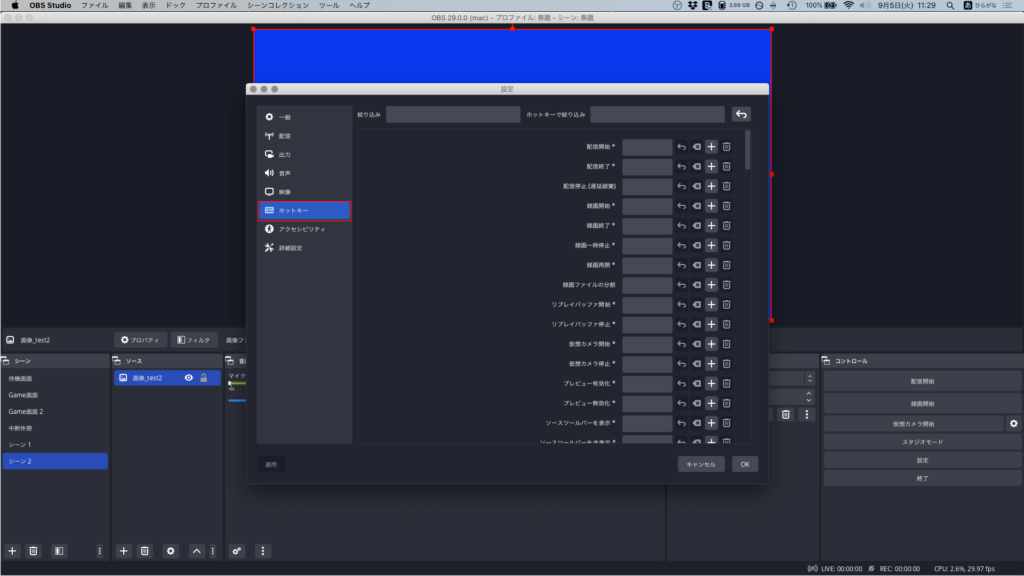Viewport: 1024px width, 576px height.
Task: Click the add-hotkey plus icon for 配信開始
Action: coord(711,147)
